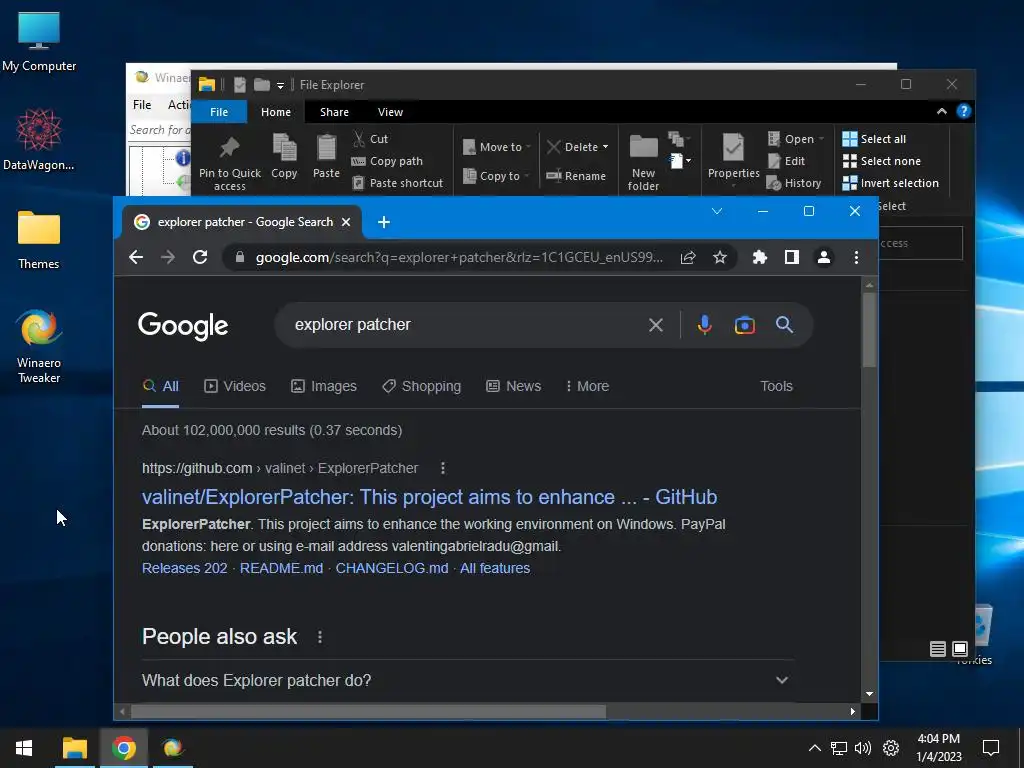Expand More search categories
This screenshot has width=1024, height=768.
587,386
